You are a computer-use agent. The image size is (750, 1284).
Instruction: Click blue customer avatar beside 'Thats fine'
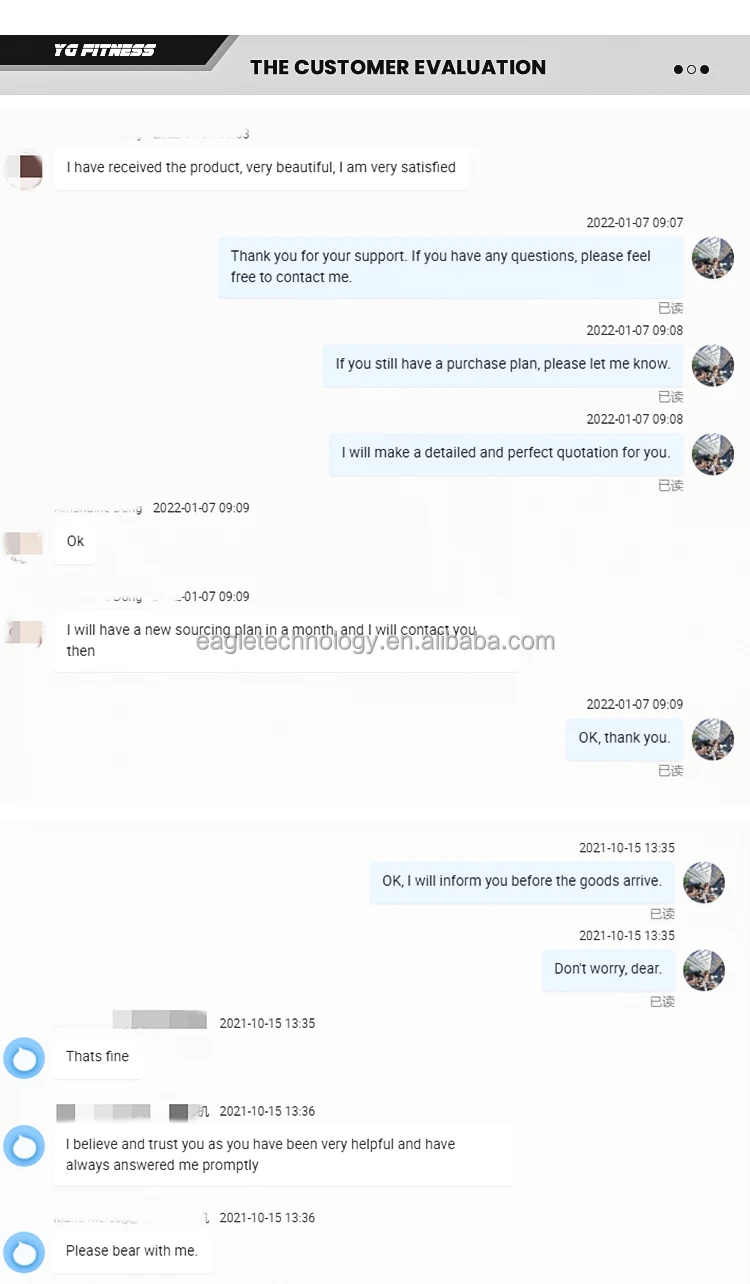[24, 1058]
